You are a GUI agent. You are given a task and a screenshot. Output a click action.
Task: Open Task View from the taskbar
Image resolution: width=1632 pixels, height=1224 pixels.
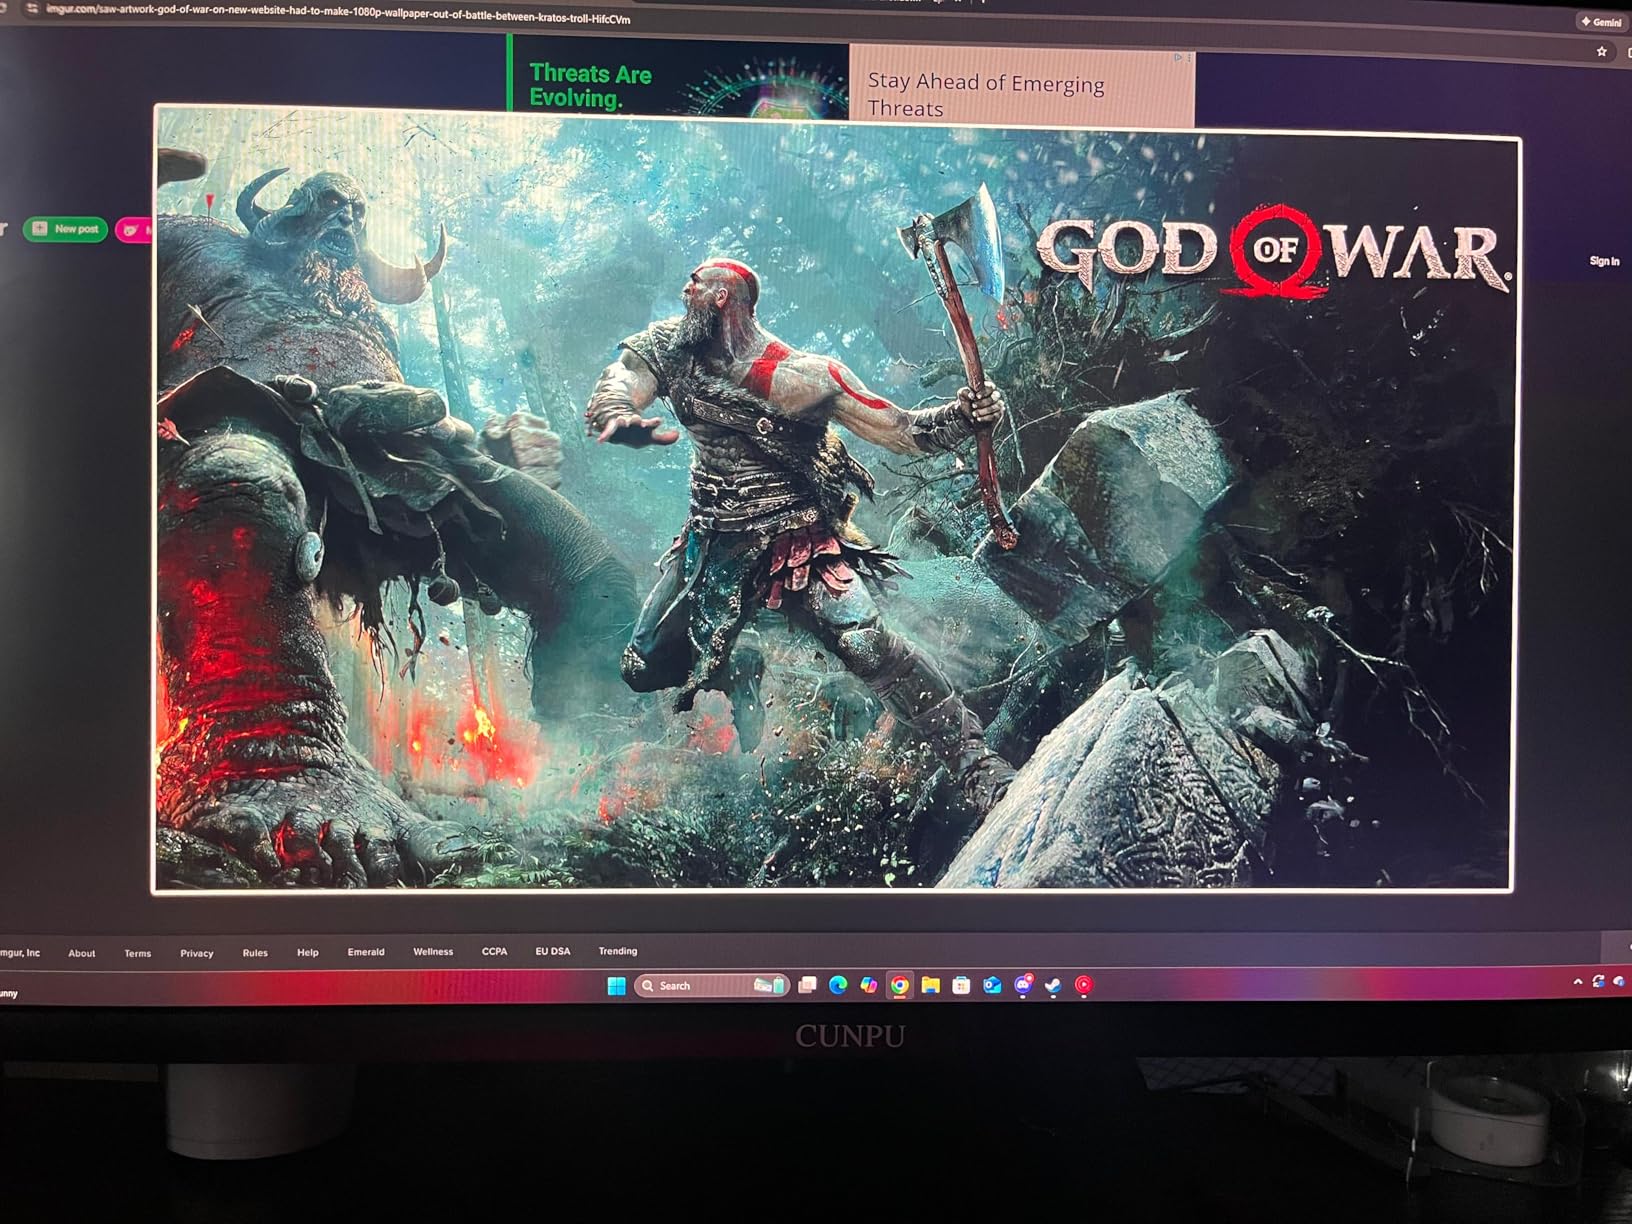[x=808, y=986]
